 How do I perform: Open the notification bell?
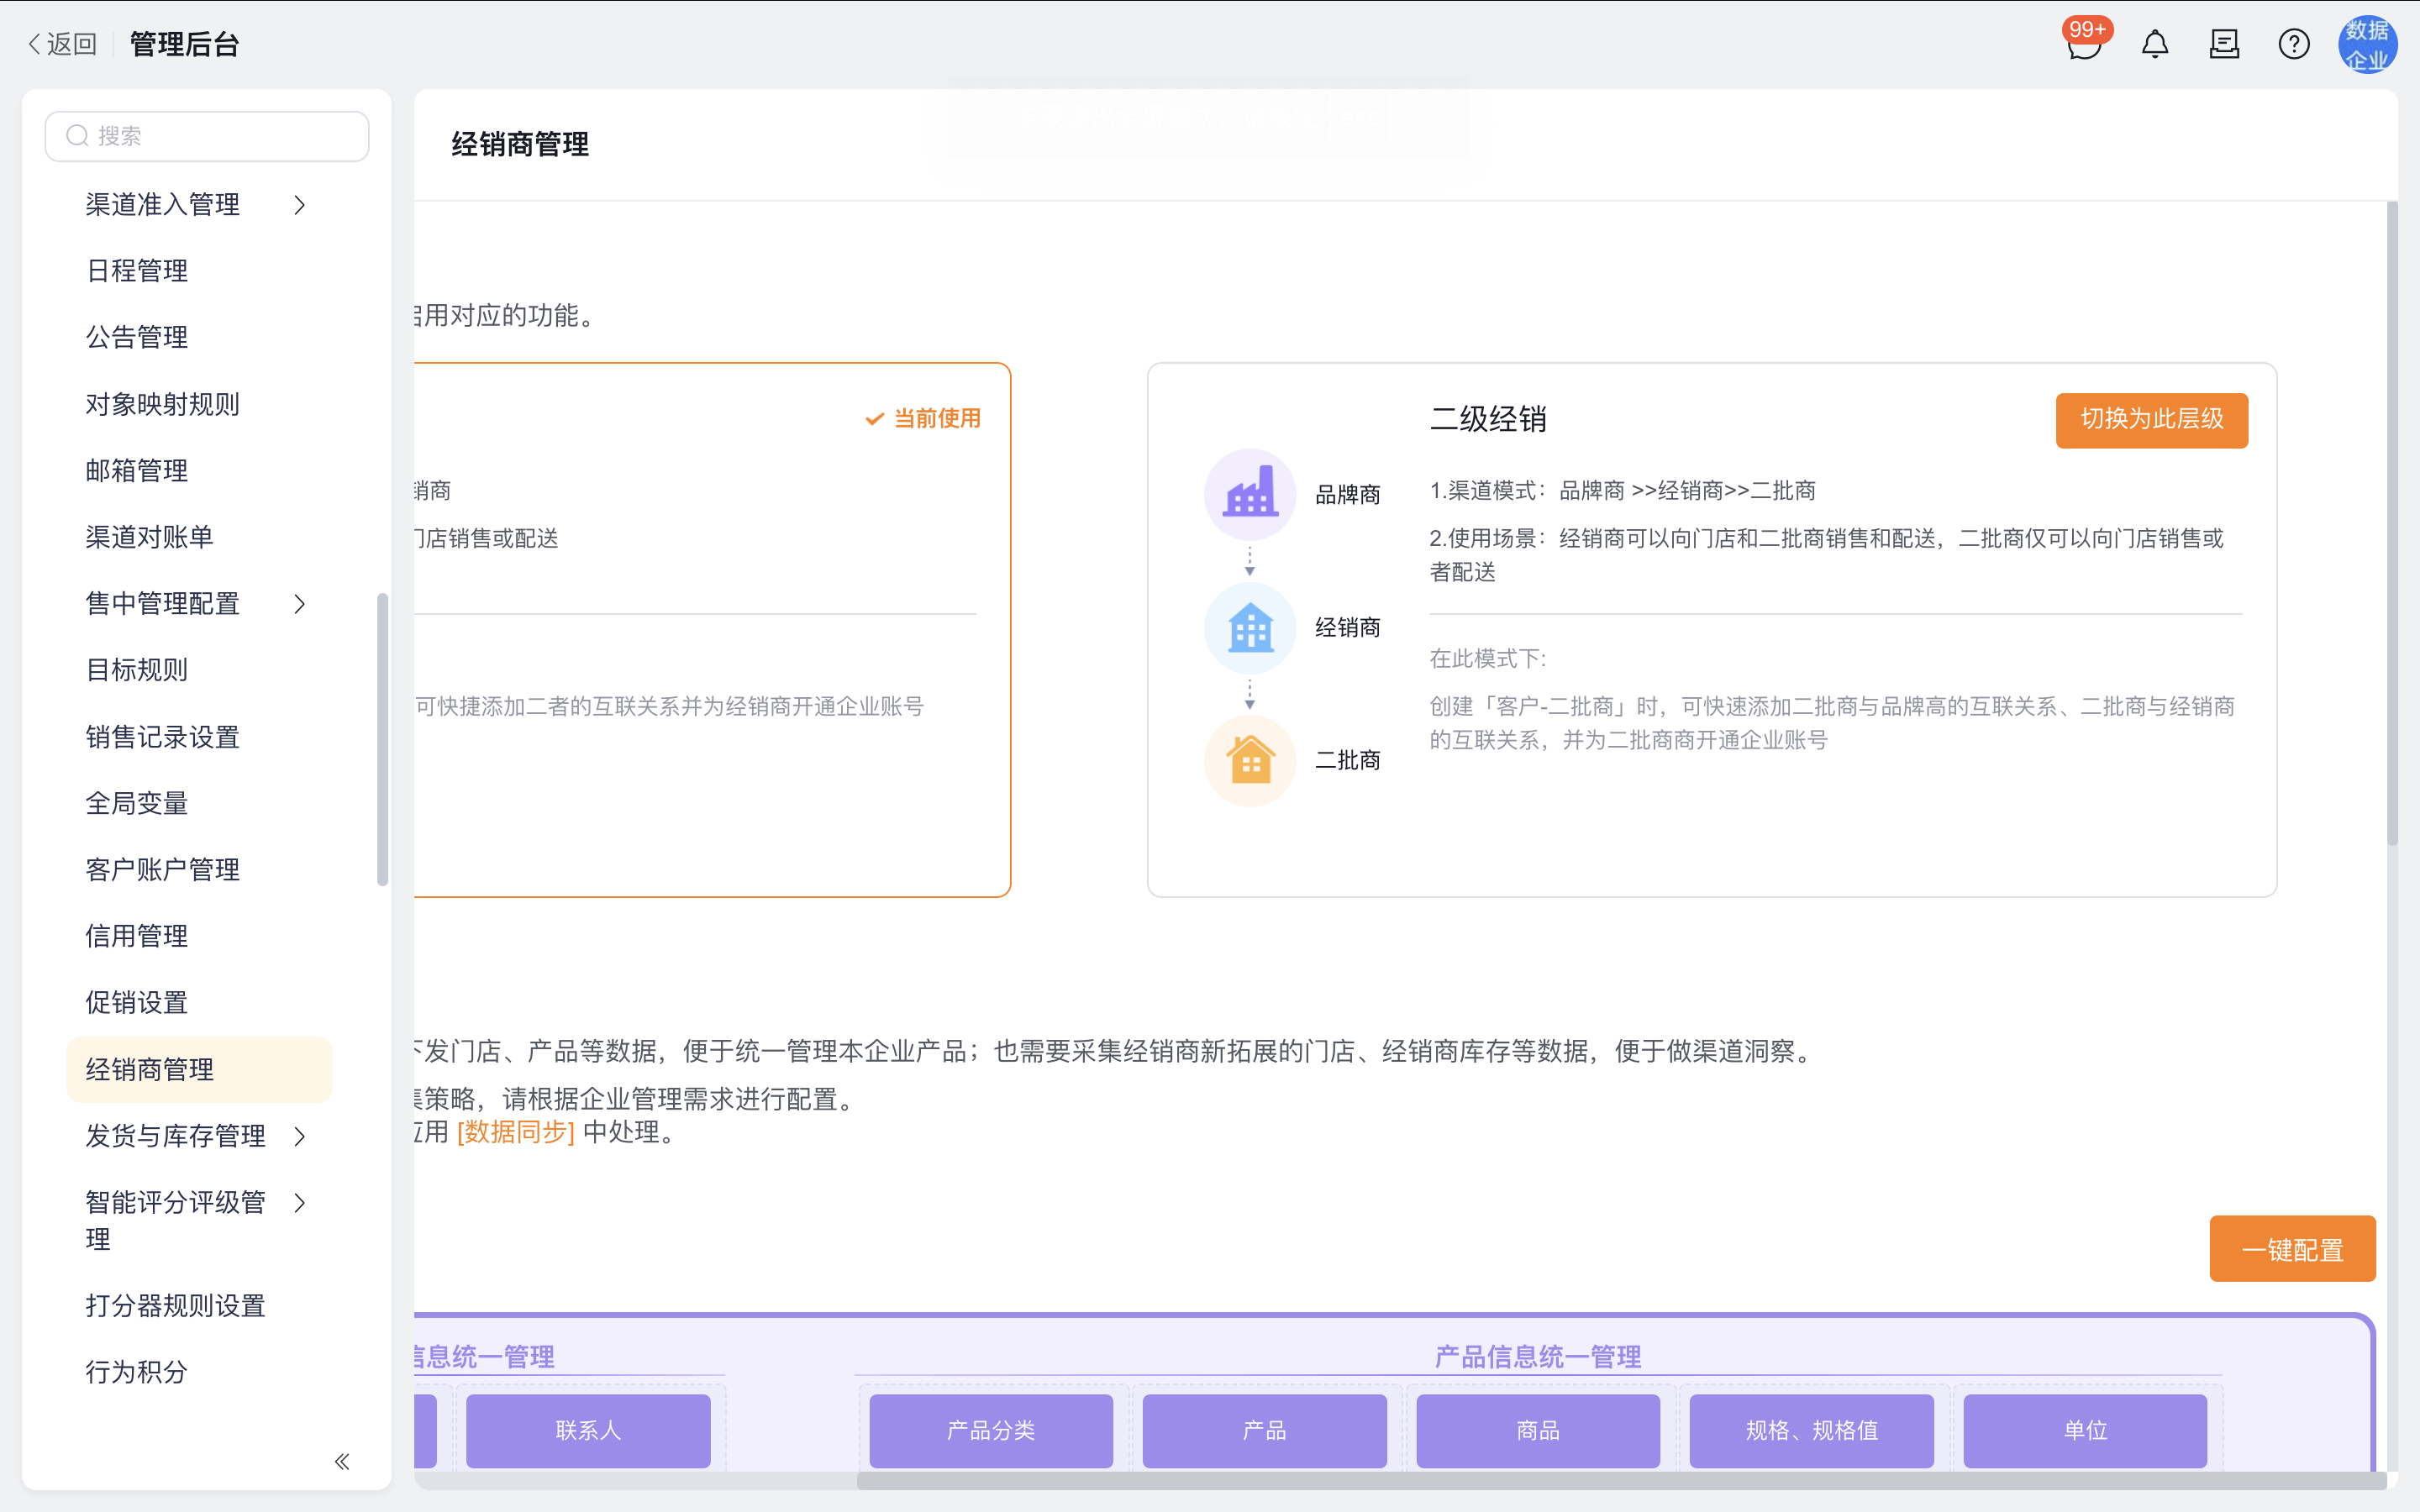click(2155, 44)
